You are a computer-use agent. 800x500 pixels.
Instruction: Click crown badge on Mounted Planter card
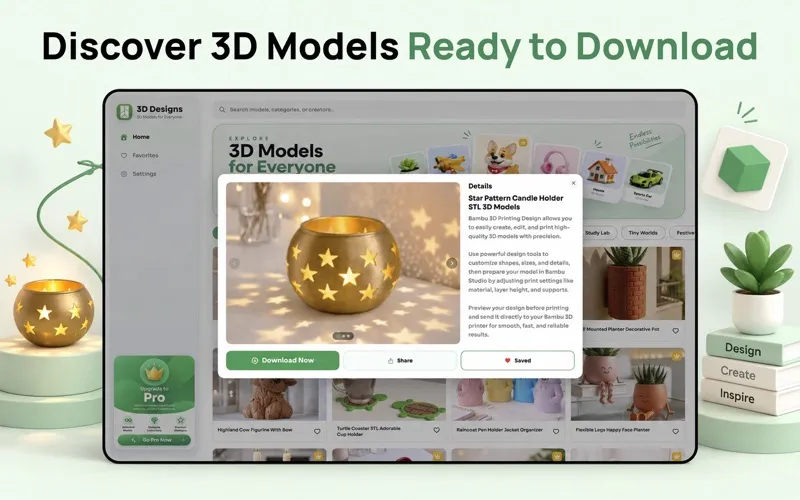coord(677,255)
